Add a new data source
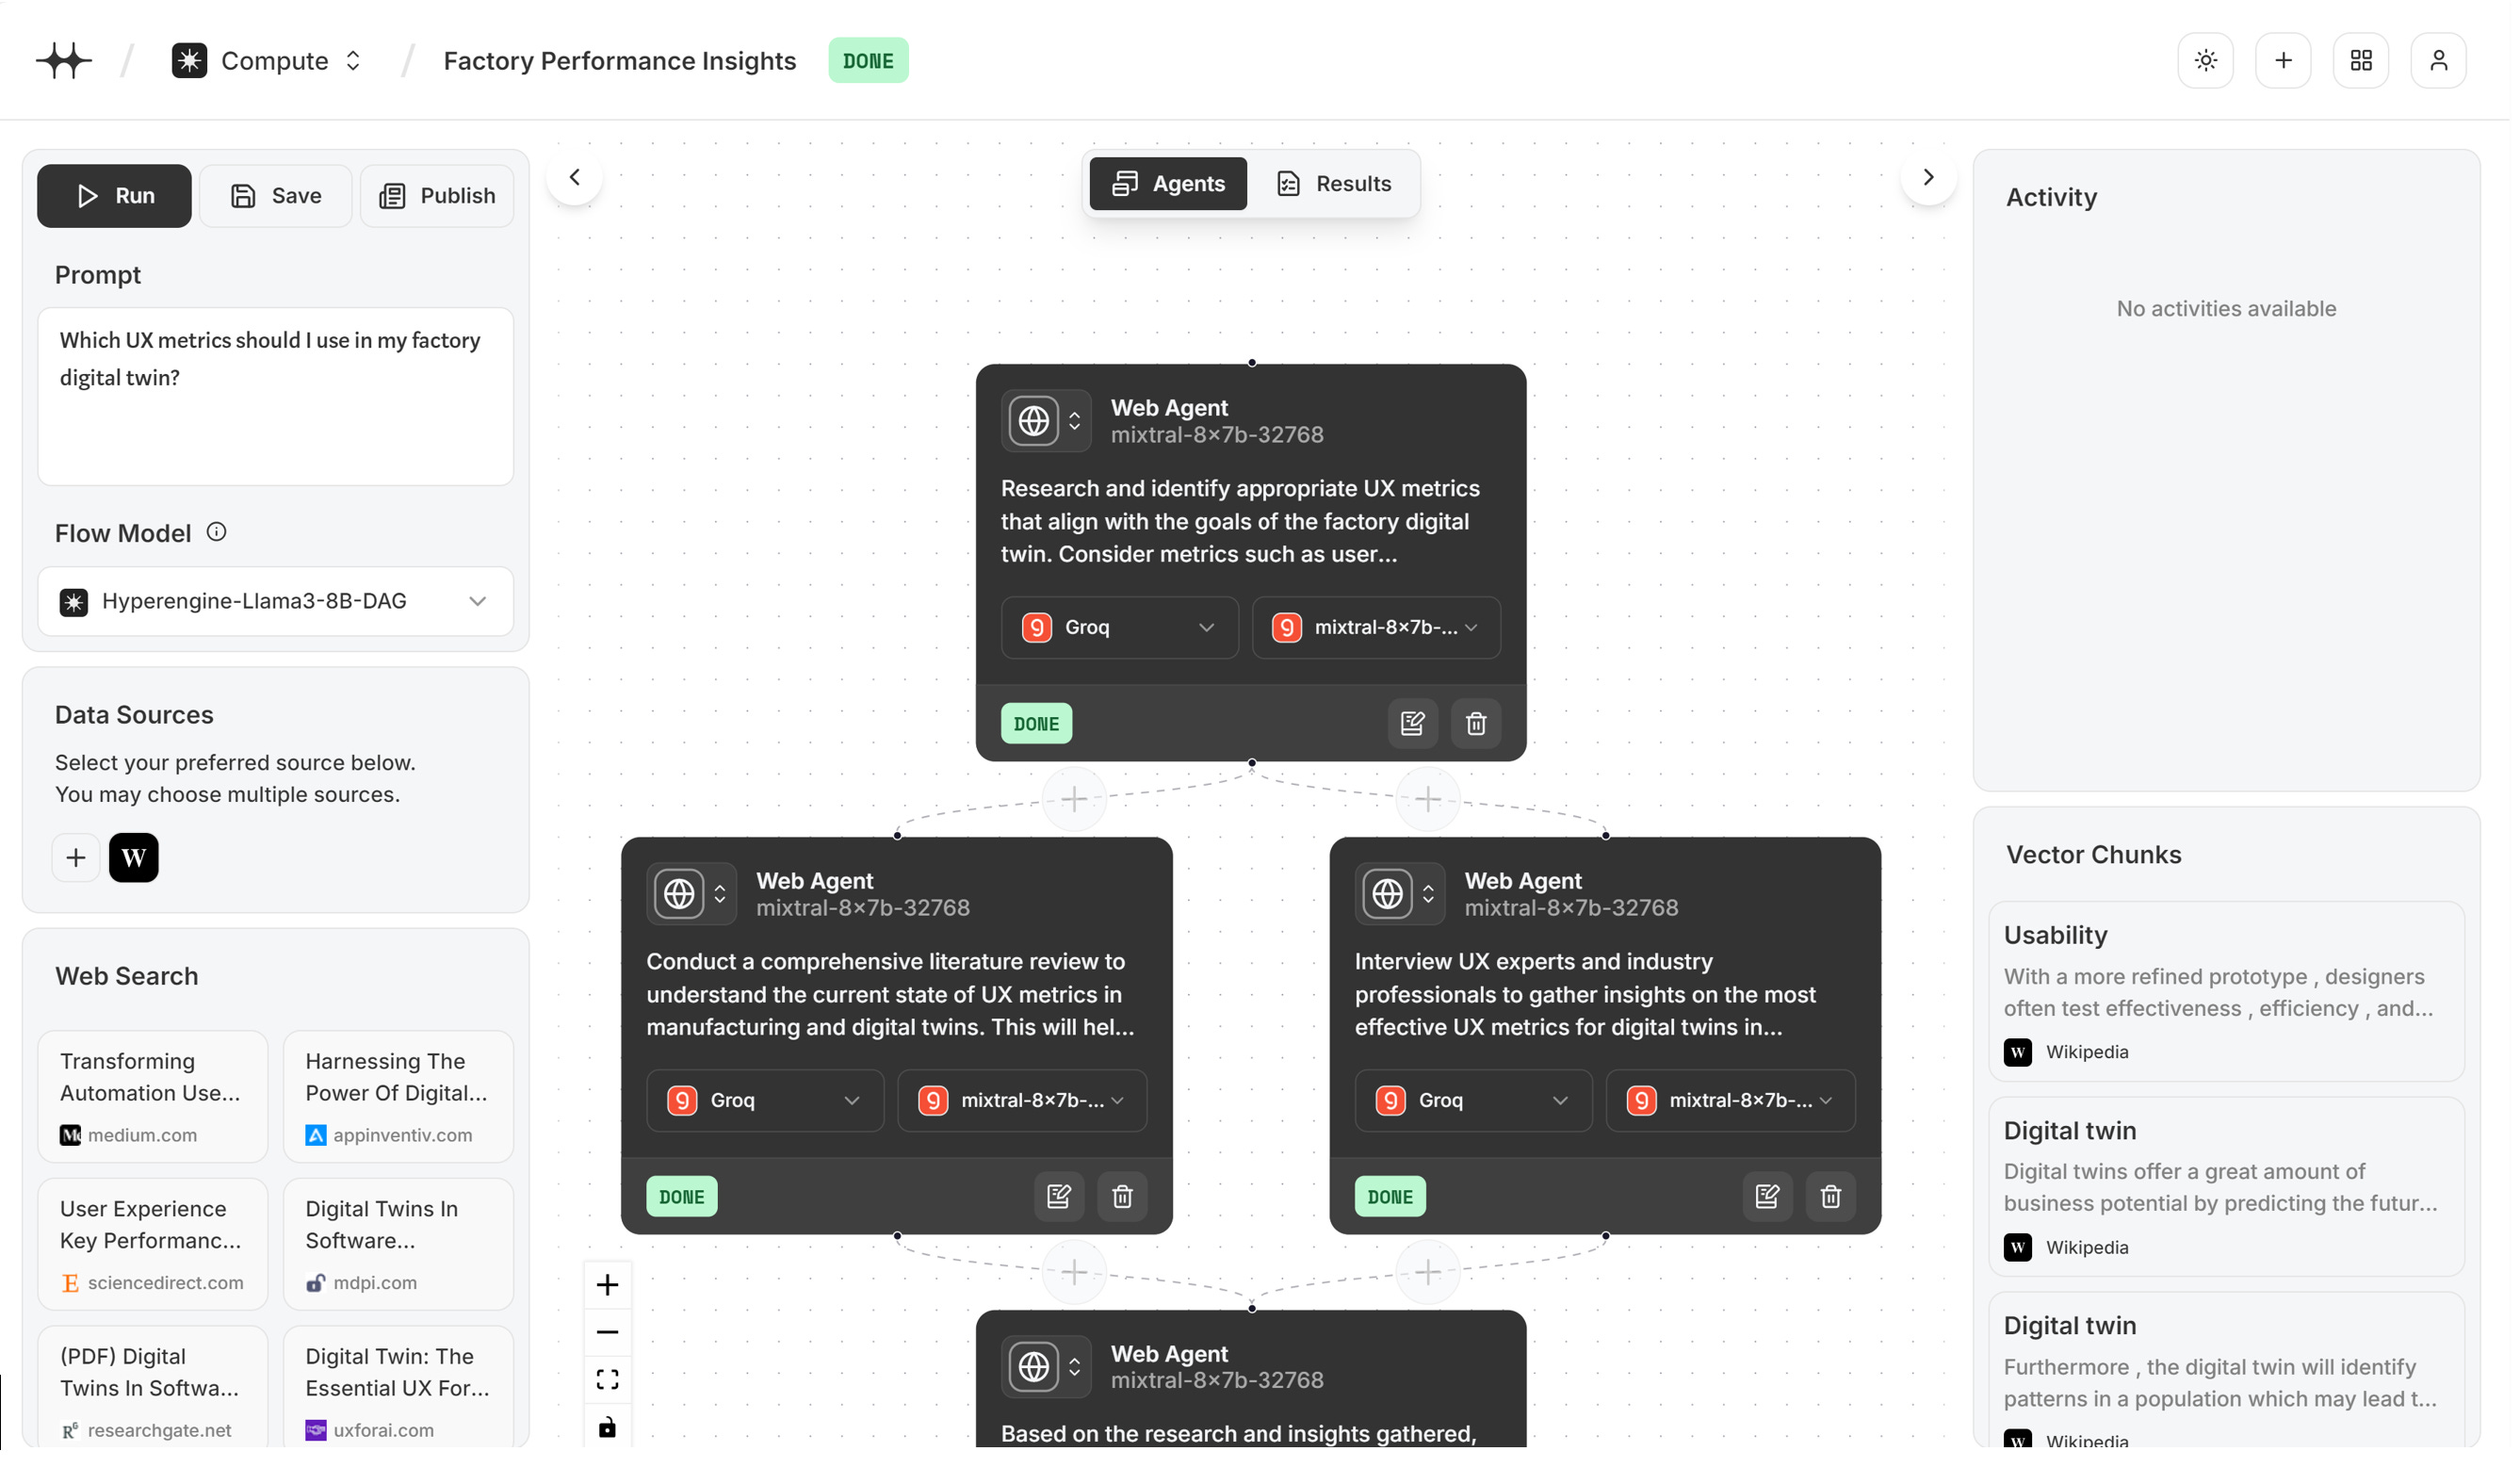This screenshot has height=1484, width=2520. 76,860
